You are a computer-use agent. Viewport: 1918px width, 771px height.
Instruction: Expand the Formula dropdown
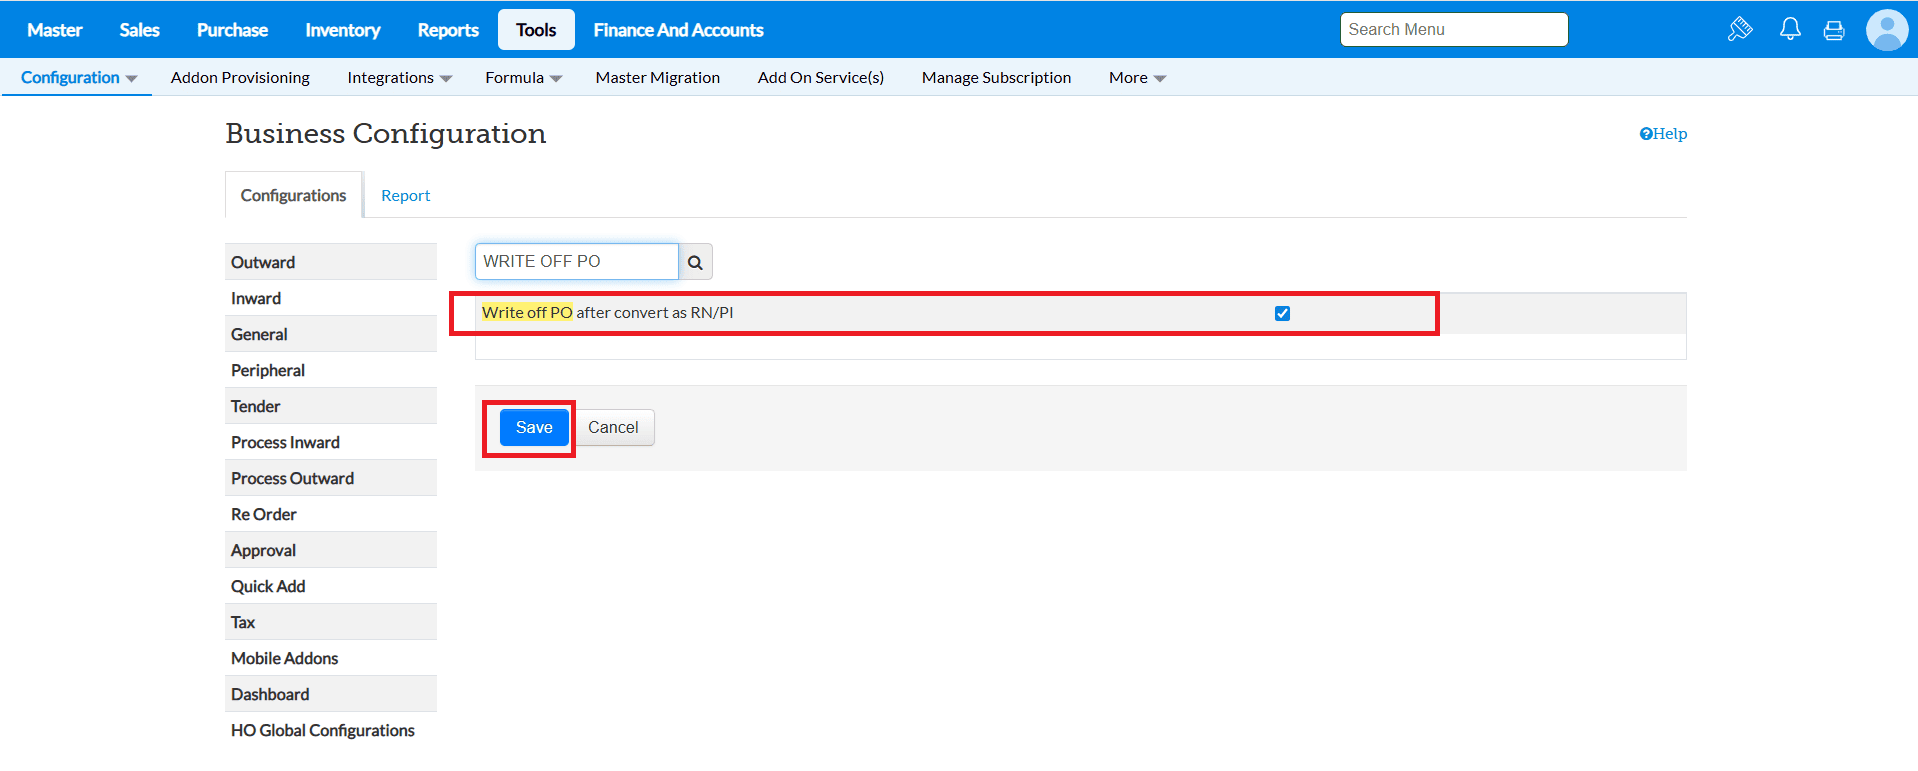(x=523, y=78)
